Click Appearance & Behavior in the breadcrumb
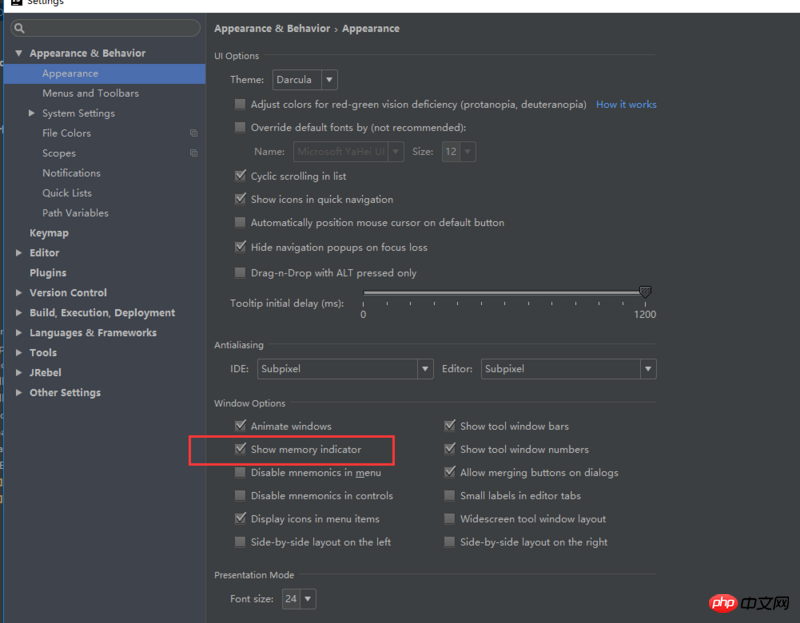This screenshot has height=623, width=800. click(272, 29)
